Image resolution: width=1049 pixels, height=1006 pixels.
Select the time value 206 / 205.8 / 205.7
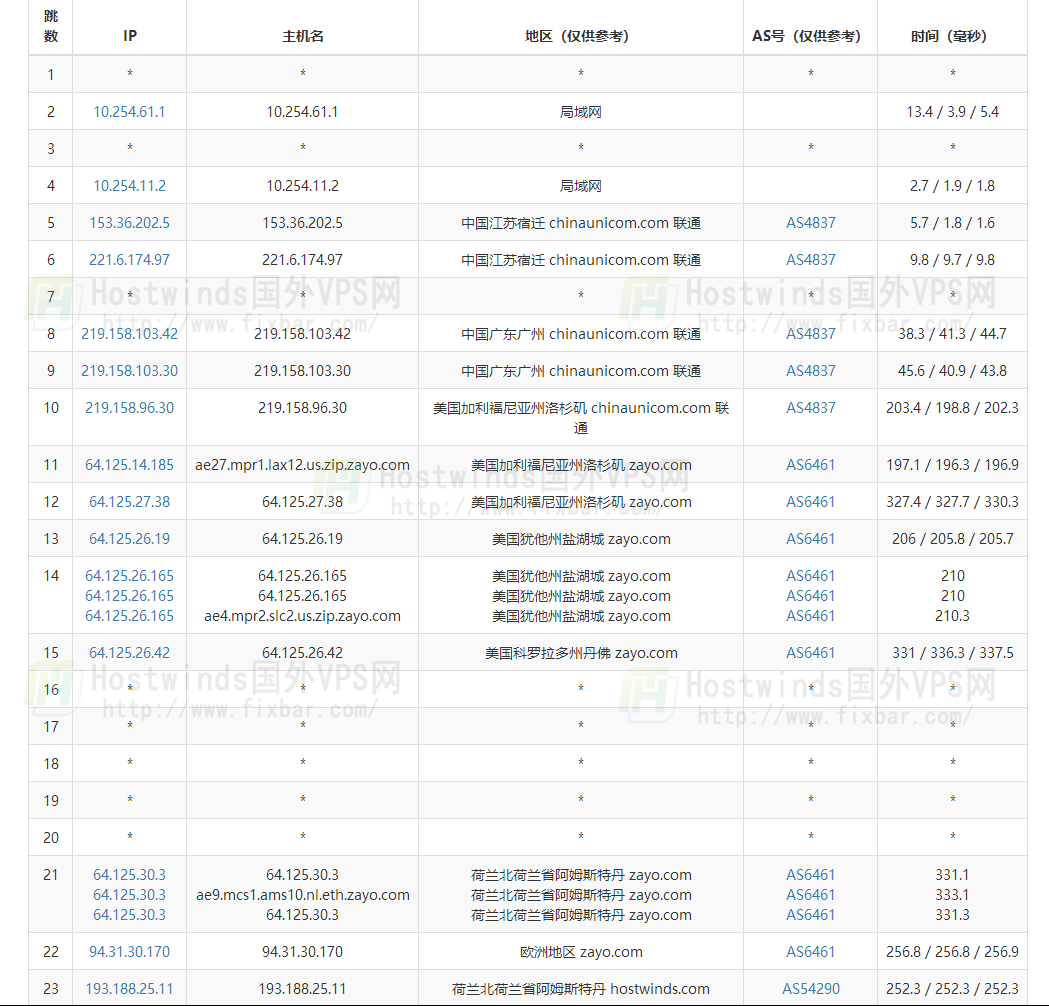tap(952, 538)
